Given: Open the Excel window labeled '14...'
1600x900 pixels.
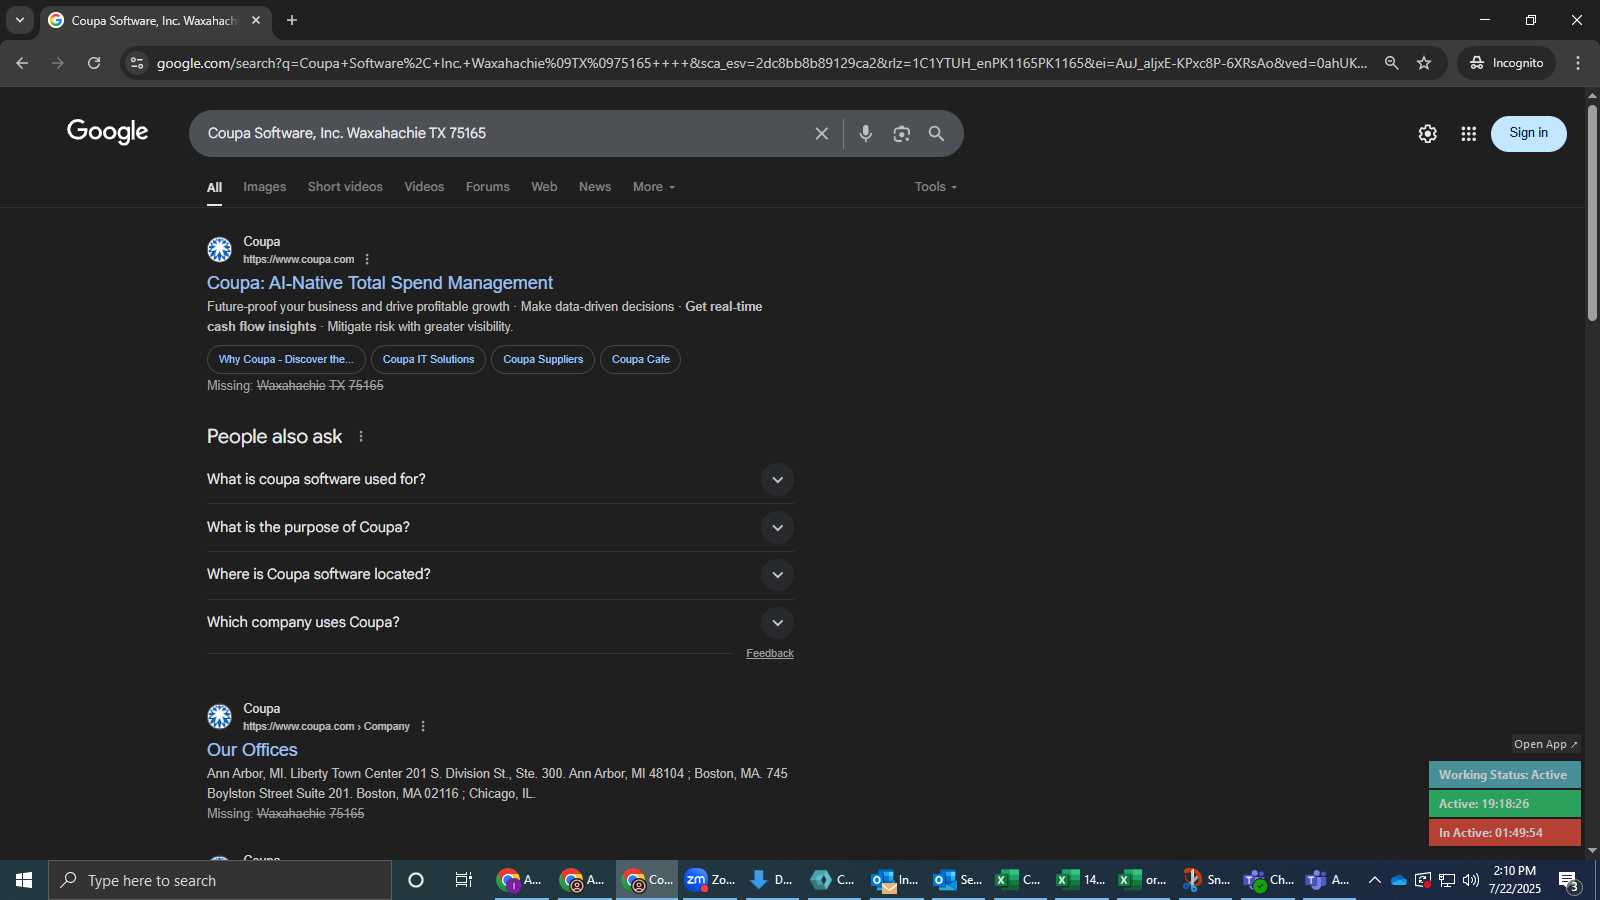Looking at the screenshot, I should 1081,880.
